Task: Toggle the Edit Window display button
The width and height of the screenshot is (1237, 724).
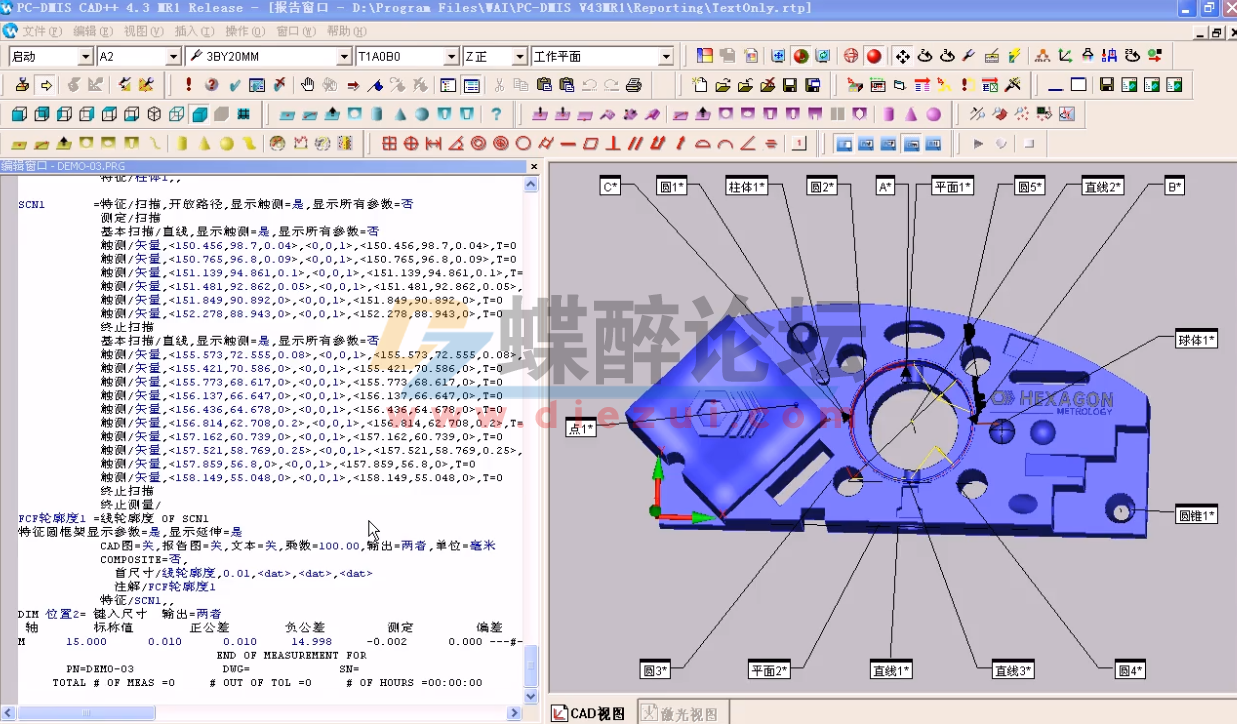Action: 843,143
